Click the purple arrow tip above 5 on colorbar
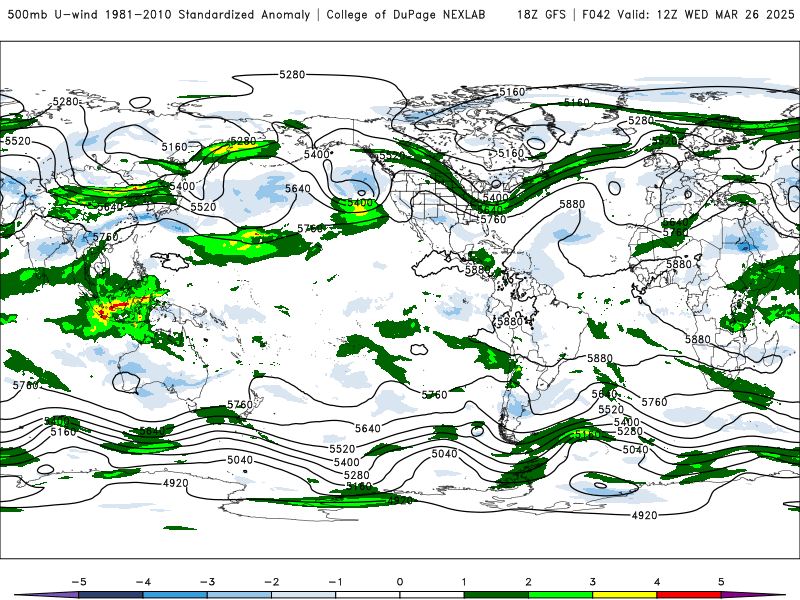The width and height of the screenshot is (800, 600). point(753,595)
